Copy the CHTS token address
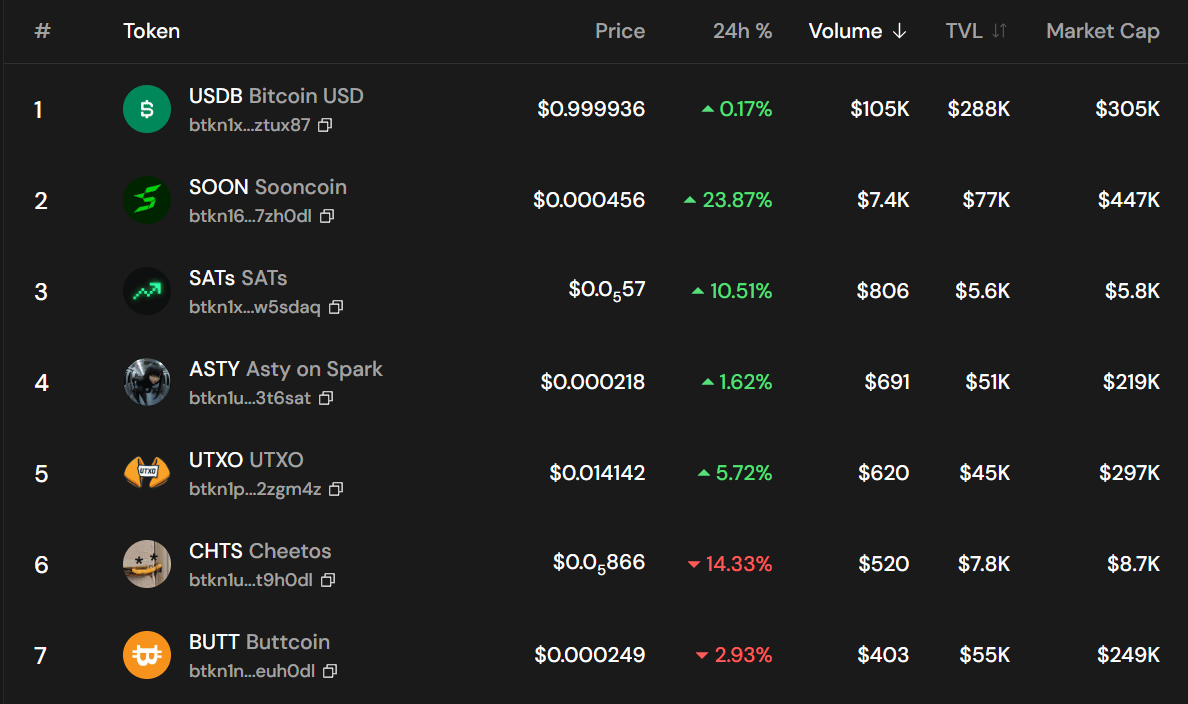The height and width of the screenshot is (704, 1188). coord(327,580)
